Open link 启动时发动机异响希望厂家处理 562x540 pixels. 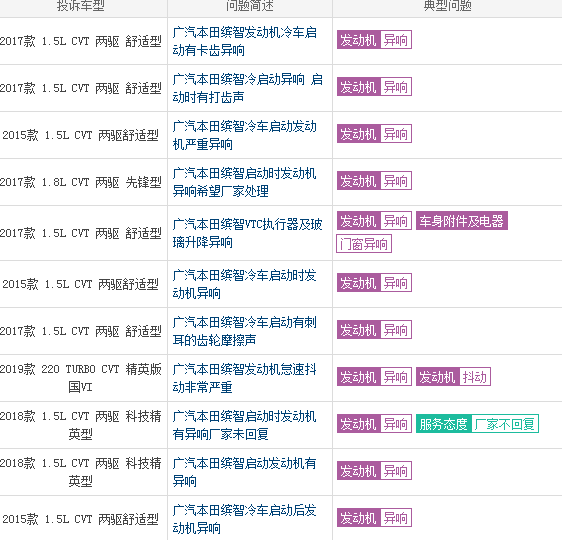pyautogui.click(x=245, y=182)
